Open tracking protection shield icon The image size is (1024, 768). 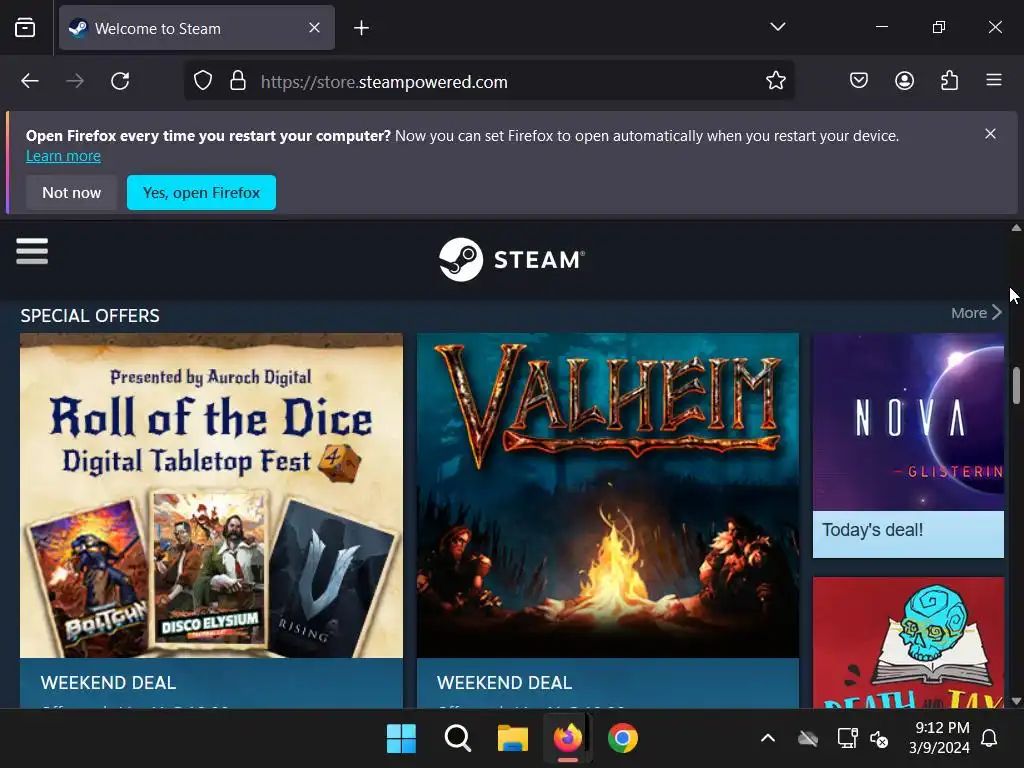[x=203, y=81]
